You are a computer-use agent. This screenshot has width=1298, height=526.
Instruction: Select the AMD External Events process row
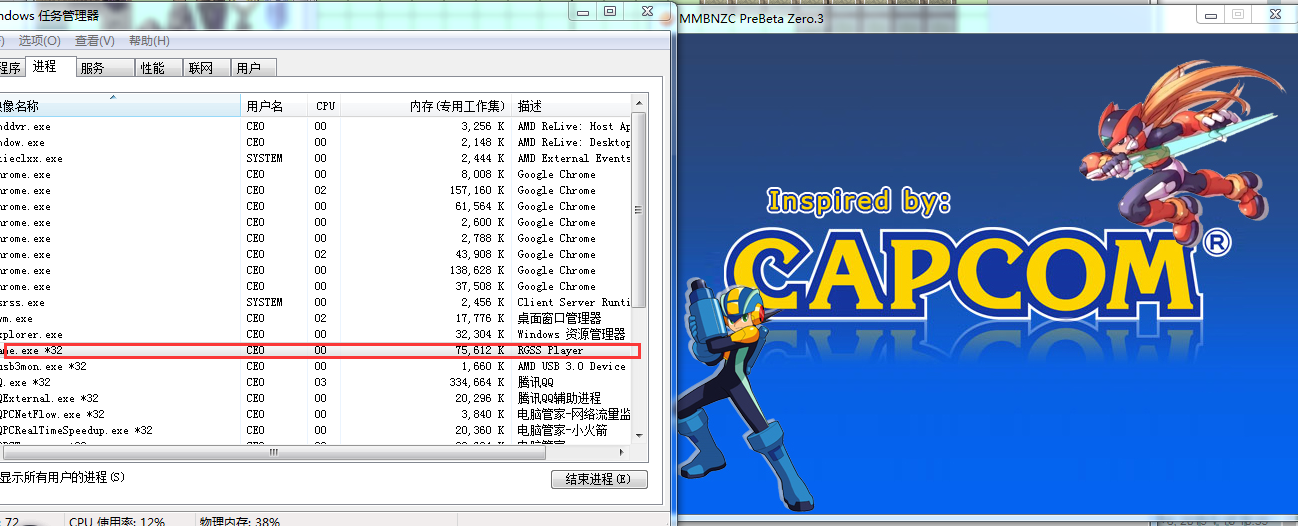316,159
